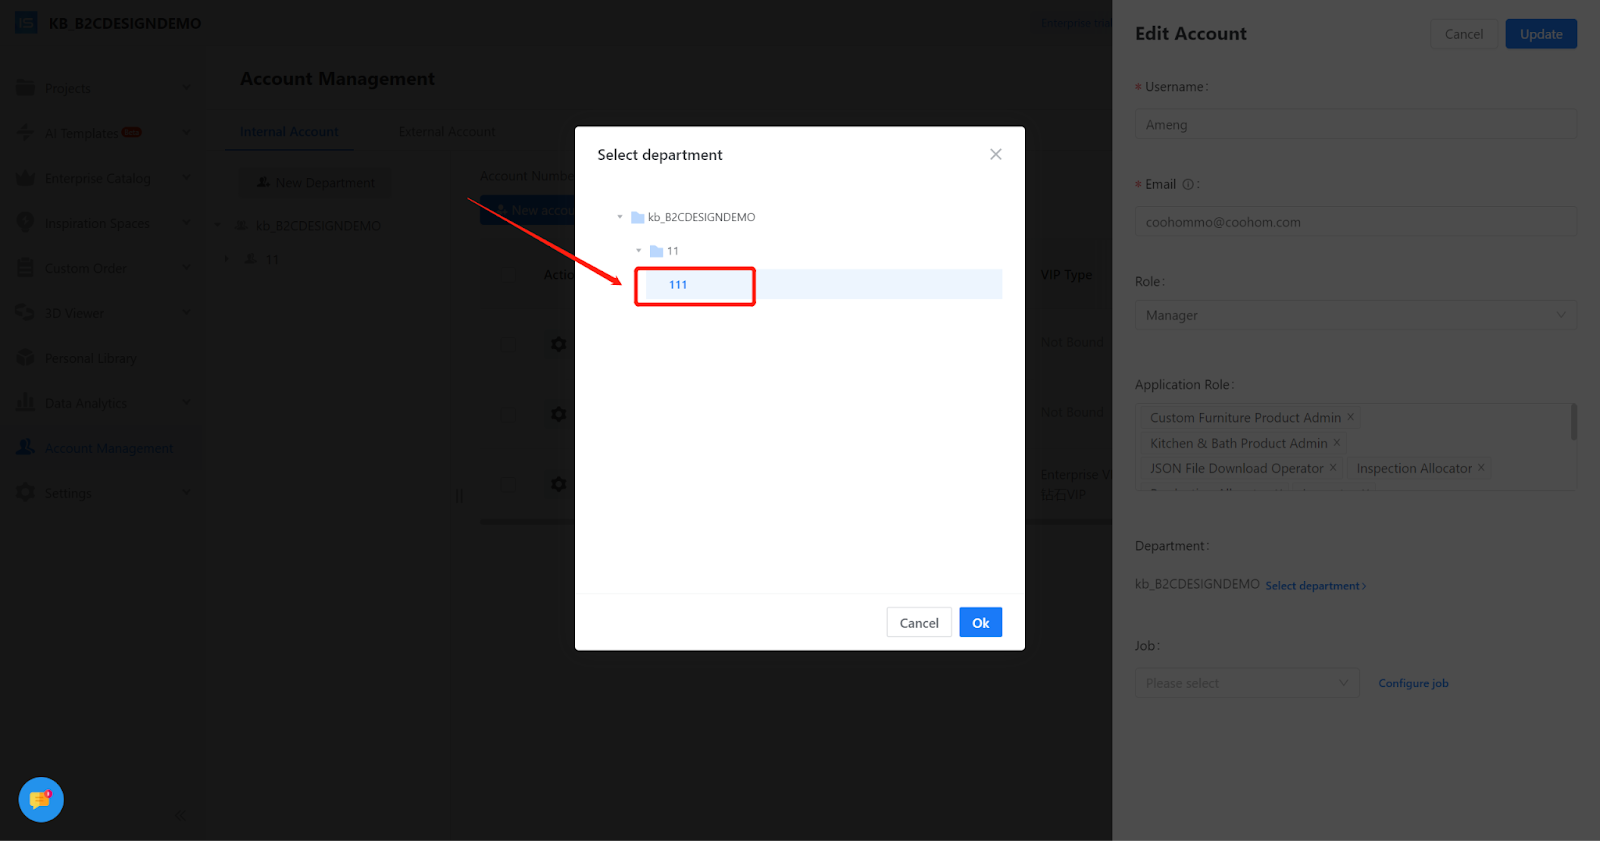Open the Job dropdown showing Please select
This screenshot has width=1600, height=841.
[x=1247, y=683]
